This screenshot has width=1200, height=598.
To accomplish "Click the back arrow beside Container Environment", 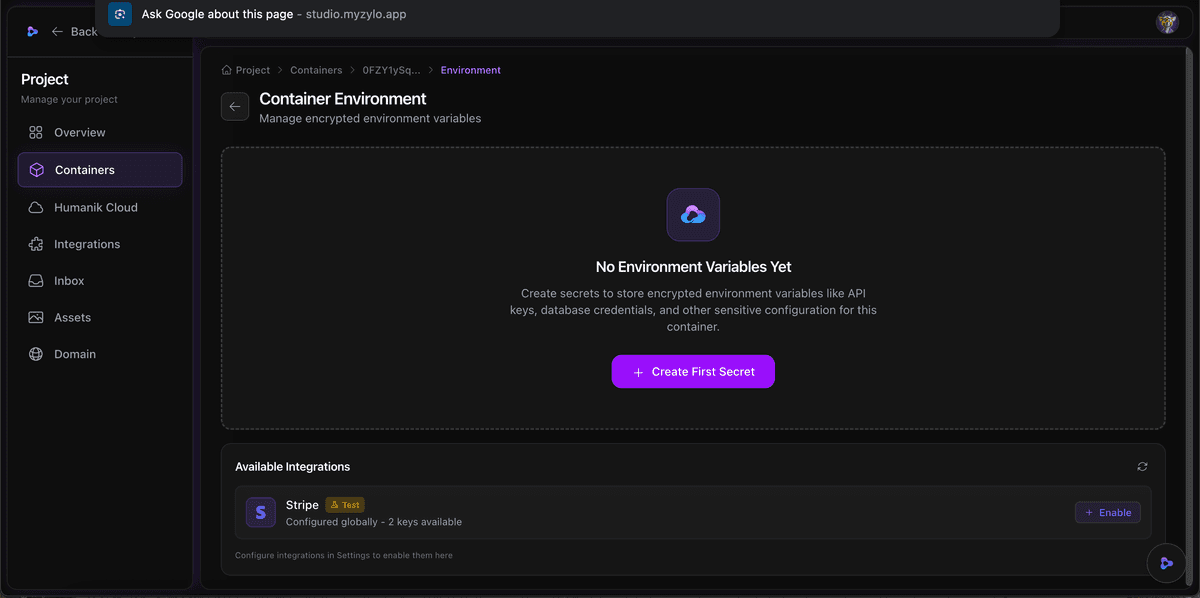I will coord(234,106).
